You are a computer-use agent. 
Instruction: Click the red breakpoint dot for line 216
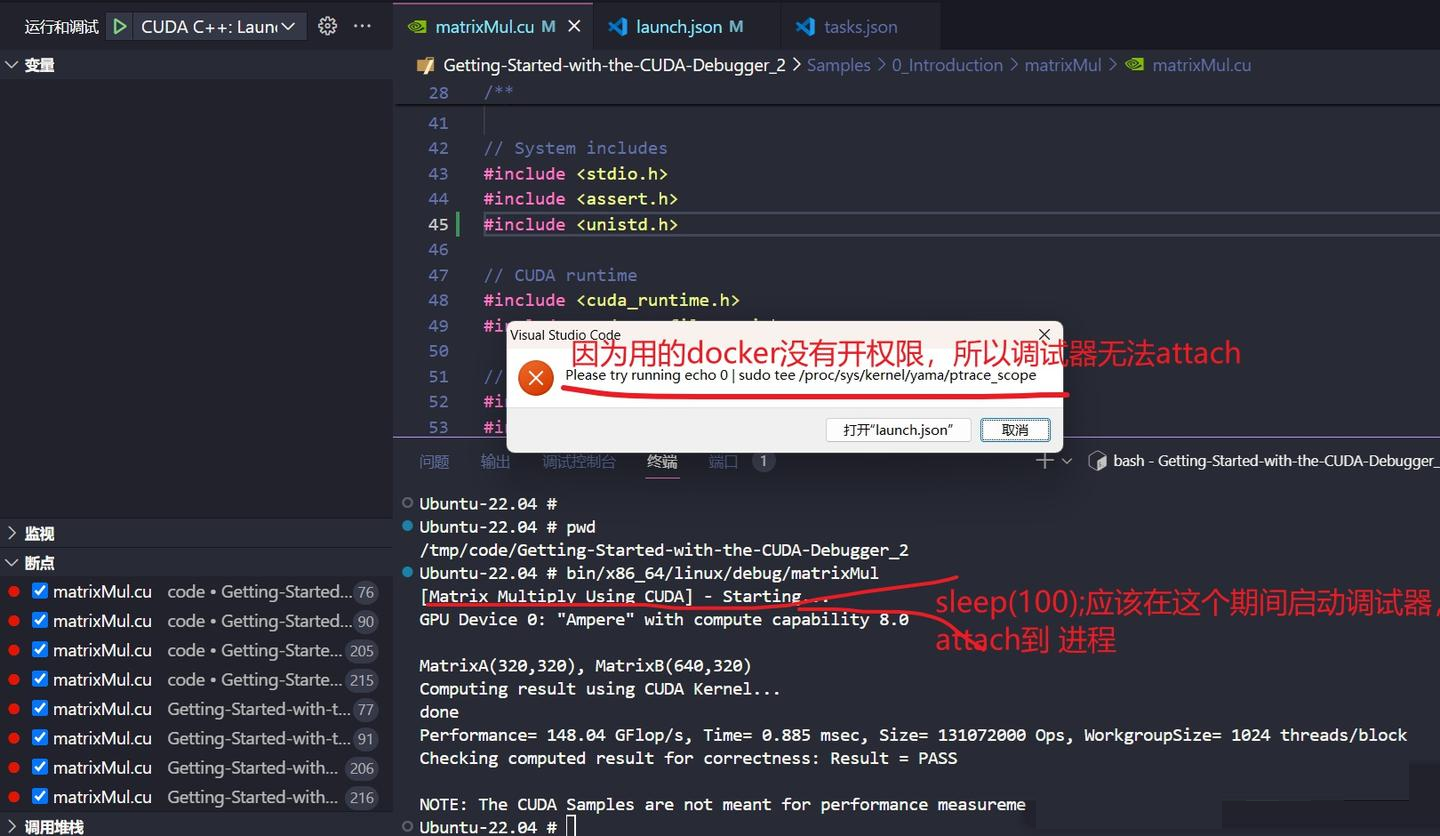coord(14,797)
